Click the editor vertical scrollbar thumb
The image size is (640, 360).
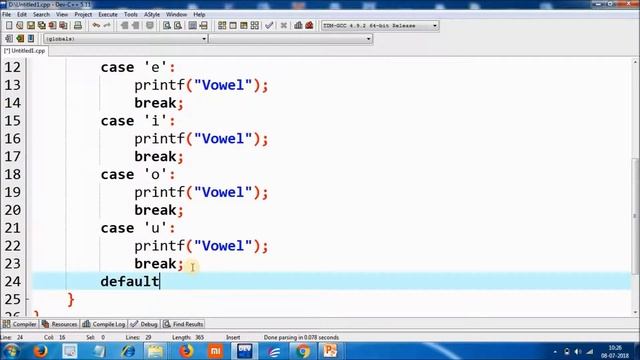(635, 216)
